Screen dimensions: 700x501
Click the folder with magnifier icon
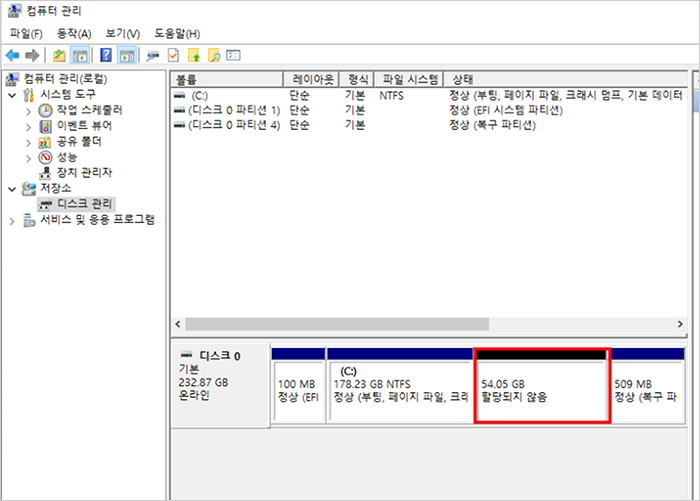tap(214, 55)
